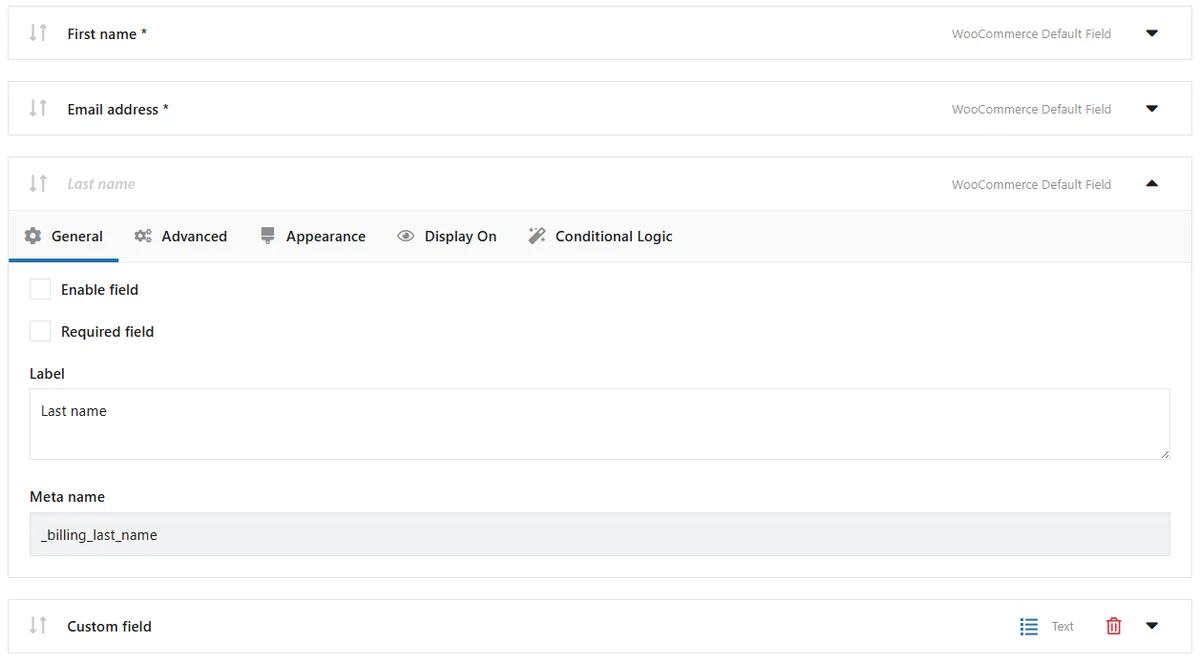Grab the Label textarea resize handle

[1164, 454]
